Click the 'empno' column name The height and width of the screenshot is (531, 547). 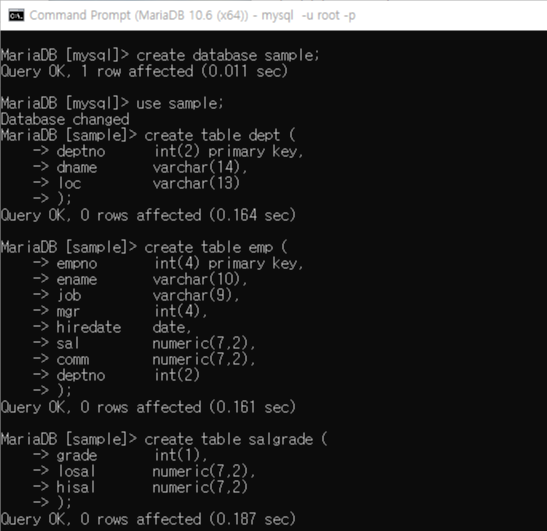point(77,263)
